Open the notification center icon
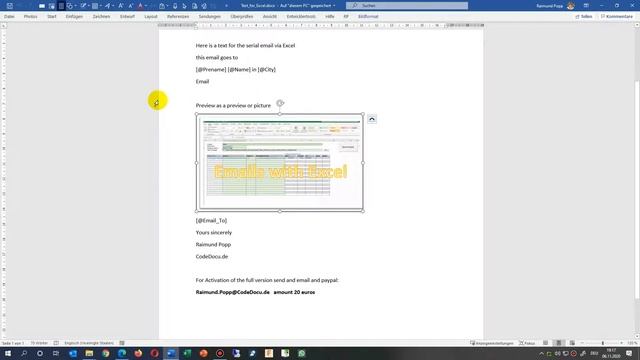Viewport: 640px width, 360px height. 629,353
